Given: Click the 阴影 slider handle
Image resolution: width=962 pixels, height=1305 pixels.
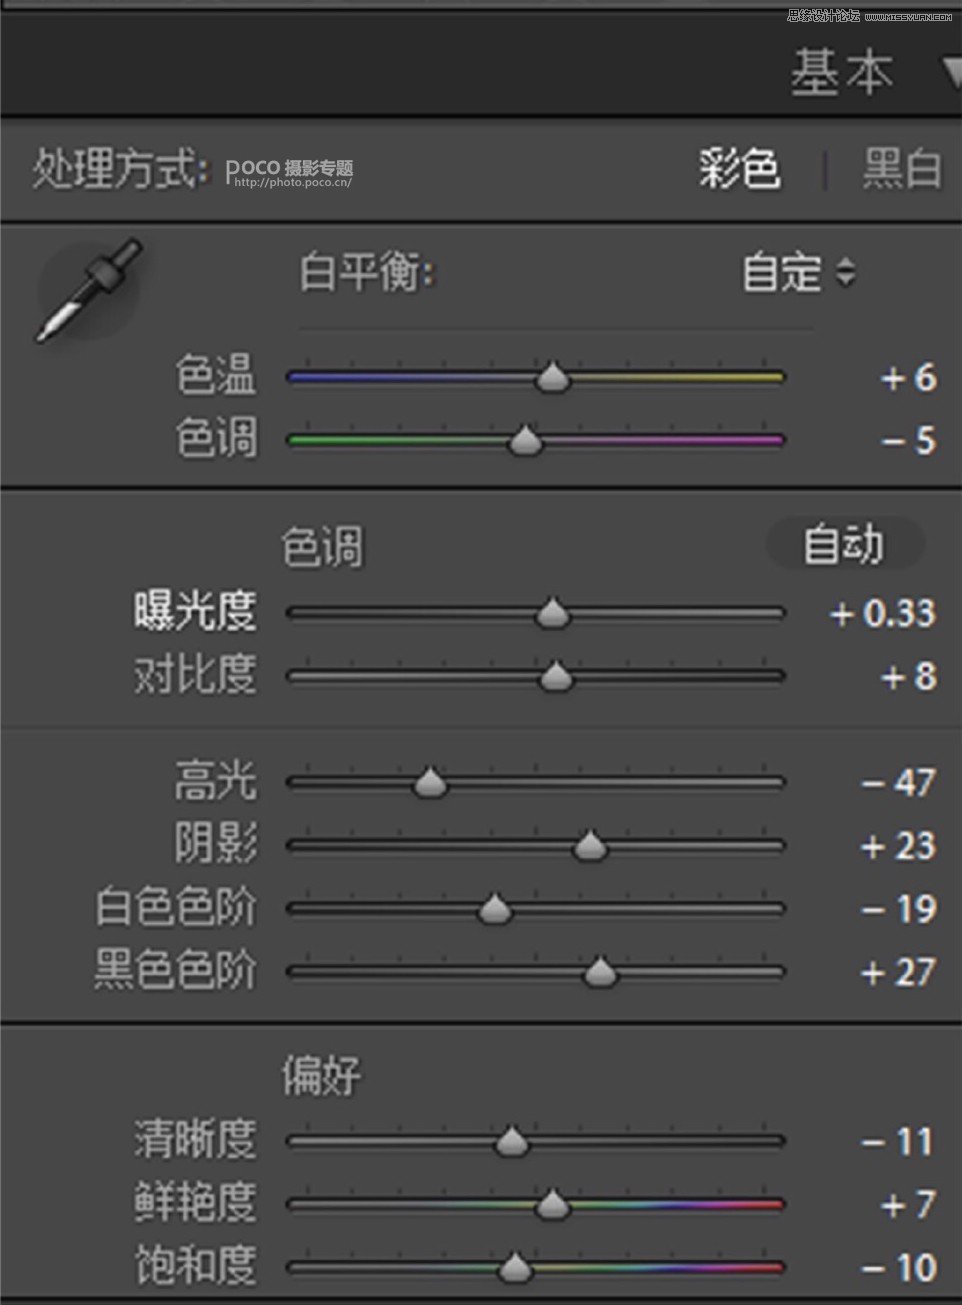Looking at the screenshot, I should pyautogui.click(x=590, y=846).
